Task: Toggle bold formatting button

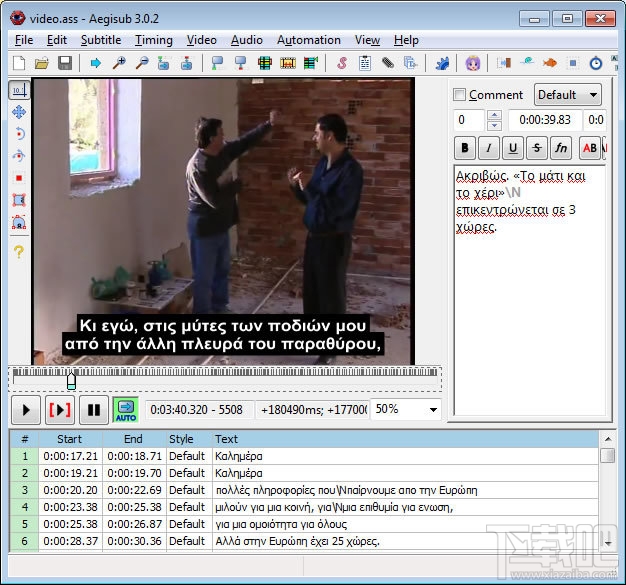Action: coord(465,148)
